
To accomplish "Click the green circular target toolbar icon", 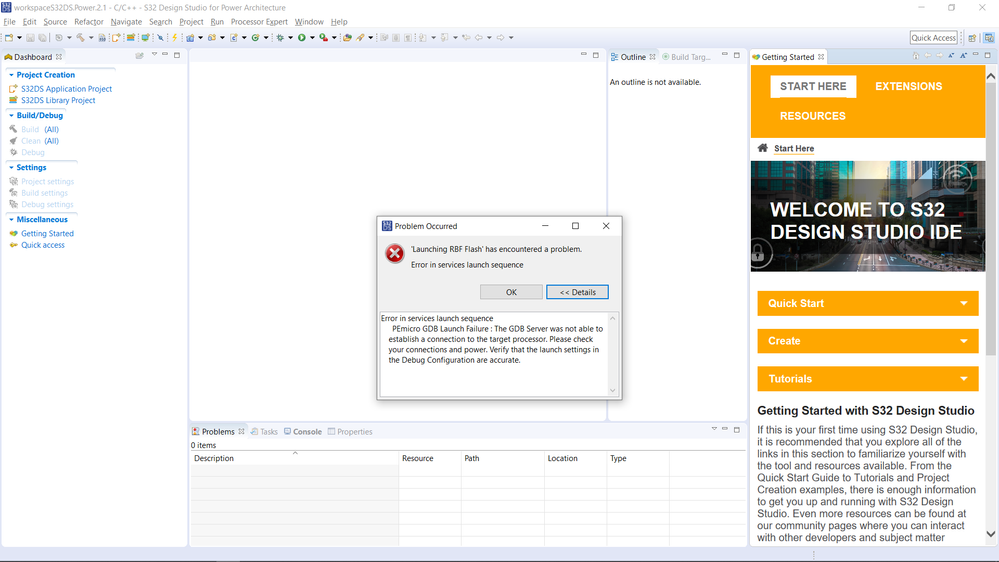I will [255, 38].
